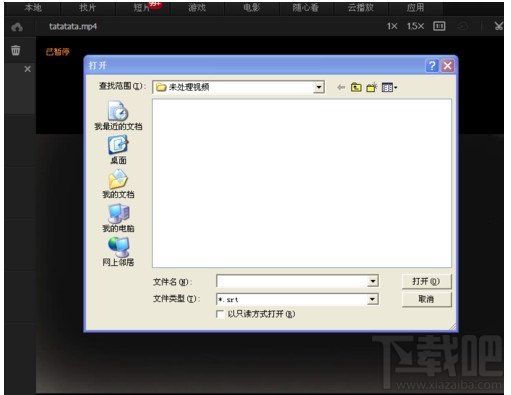Viewport: 511px width, 395px height.
Task: Switch to the 云播放 tab
Action: pyautogui.click(x=361, y=8)
